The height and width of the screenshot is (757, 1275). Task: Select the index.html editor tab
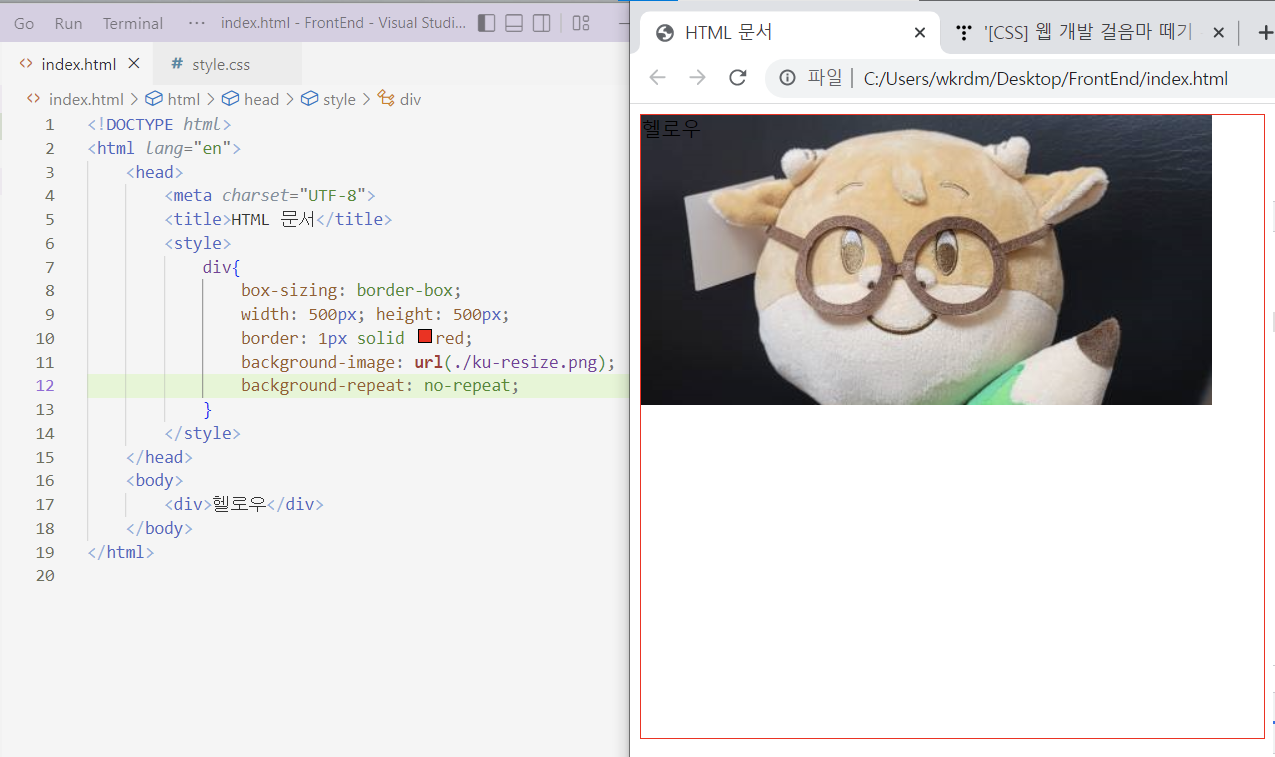pos(78,64)
